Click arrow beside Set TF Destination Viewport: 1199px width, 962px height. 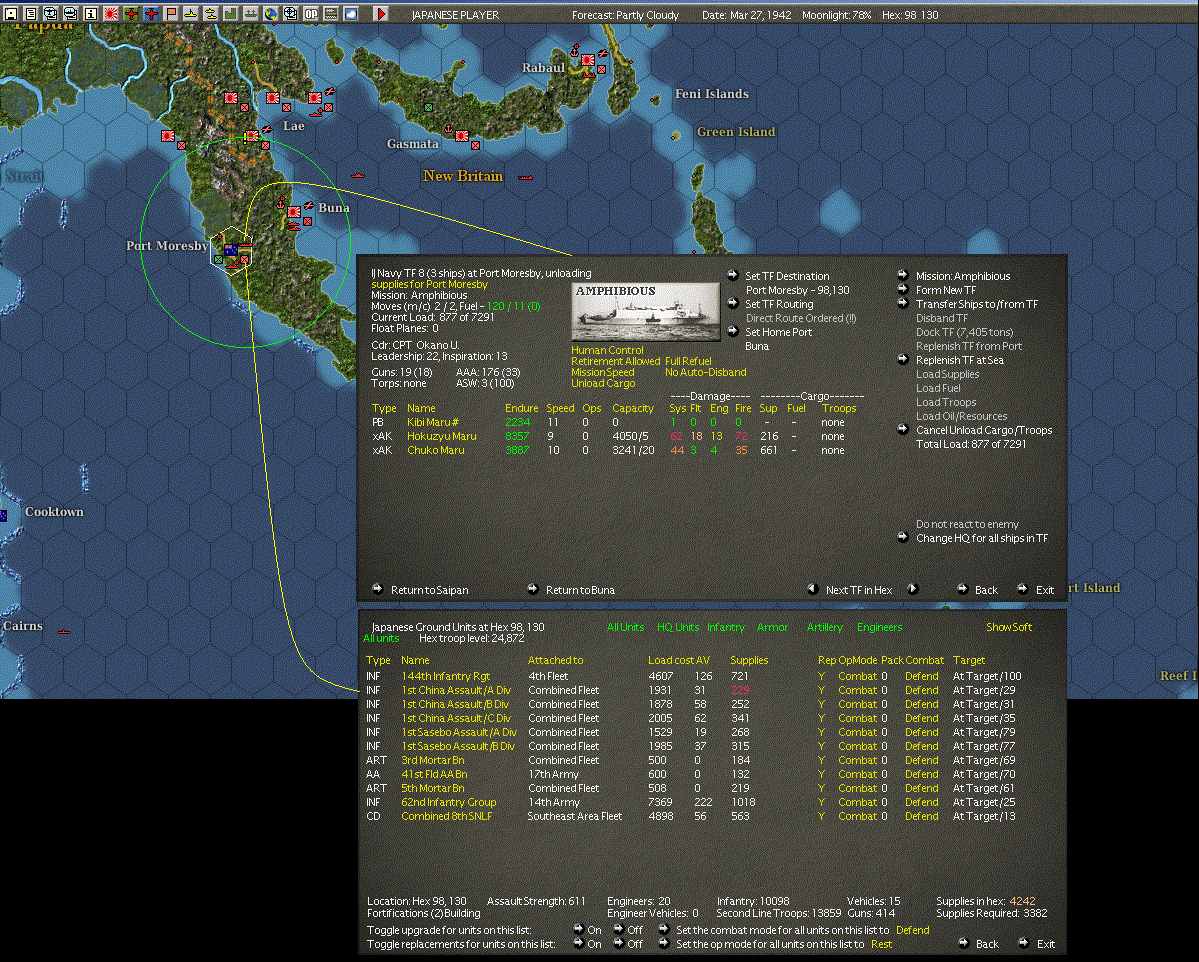click(733, 275)
